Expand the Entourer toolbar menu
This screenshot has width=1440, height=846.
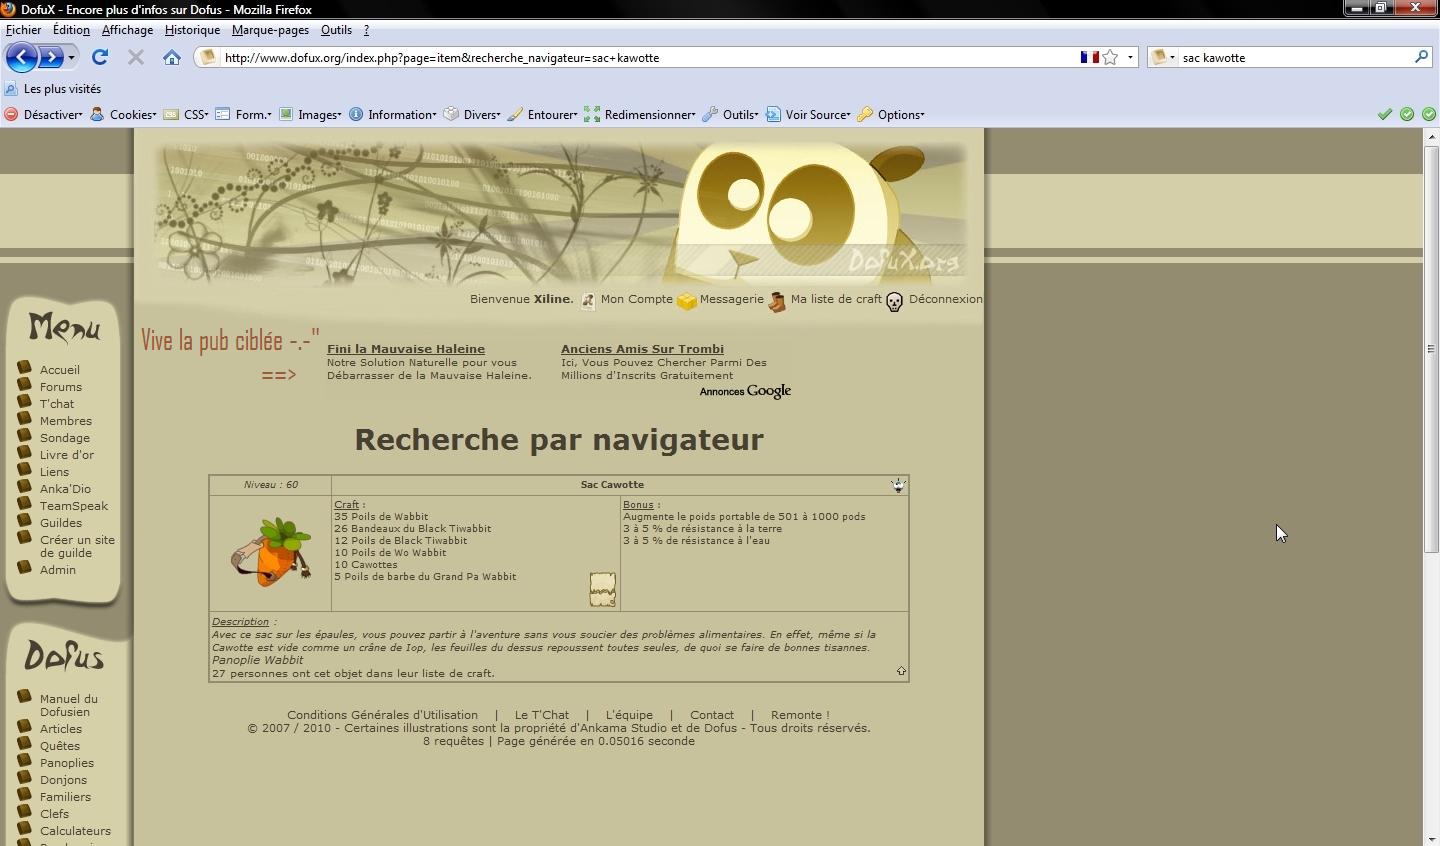(542, 114)
